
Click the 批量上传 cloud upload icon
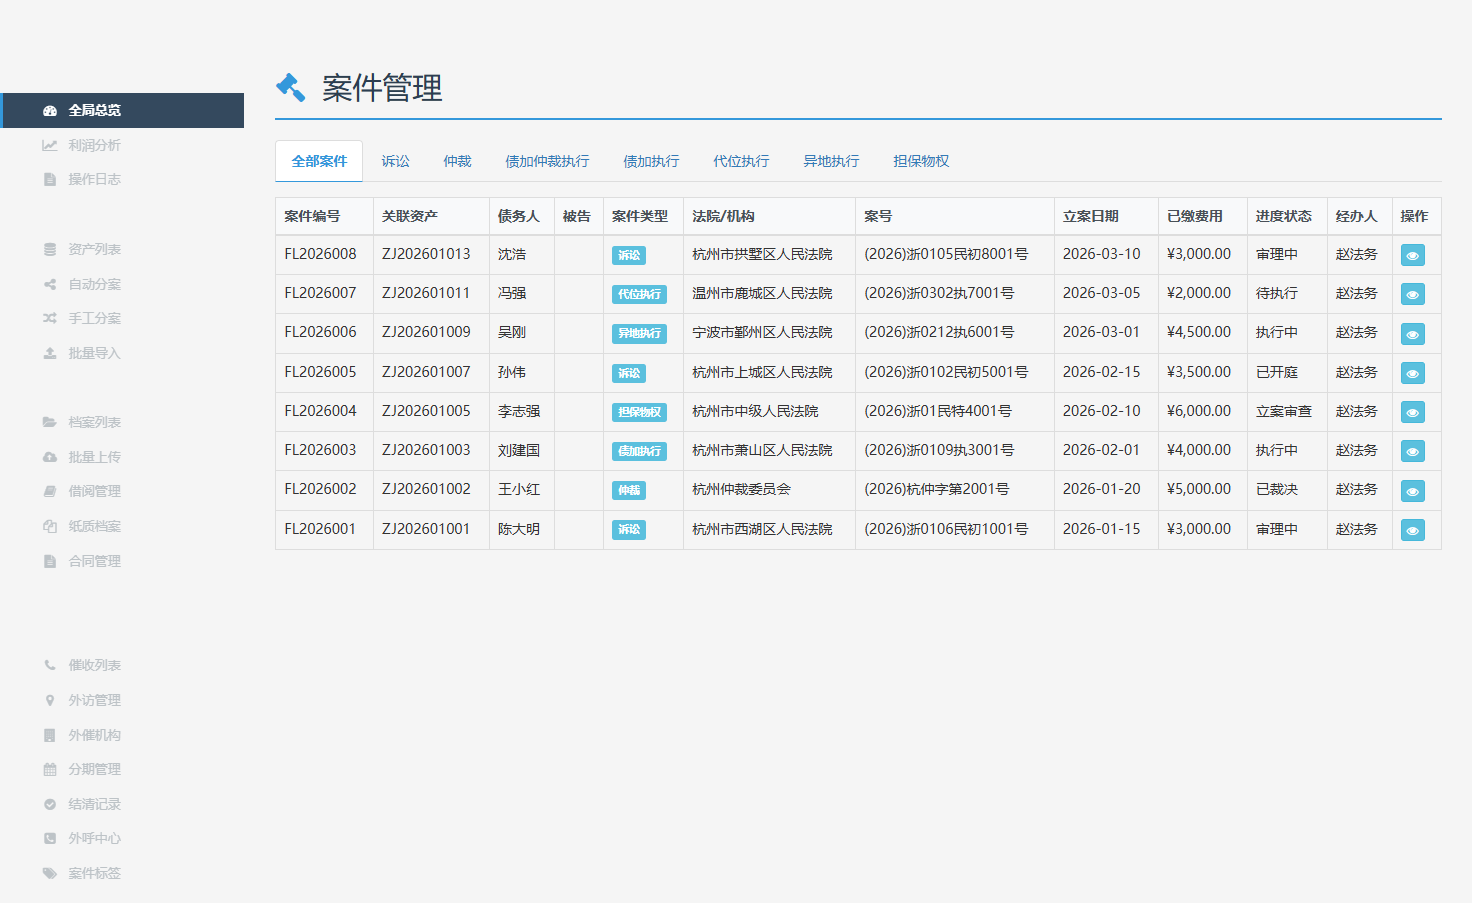pyautogui.click(x=50, y=457)
